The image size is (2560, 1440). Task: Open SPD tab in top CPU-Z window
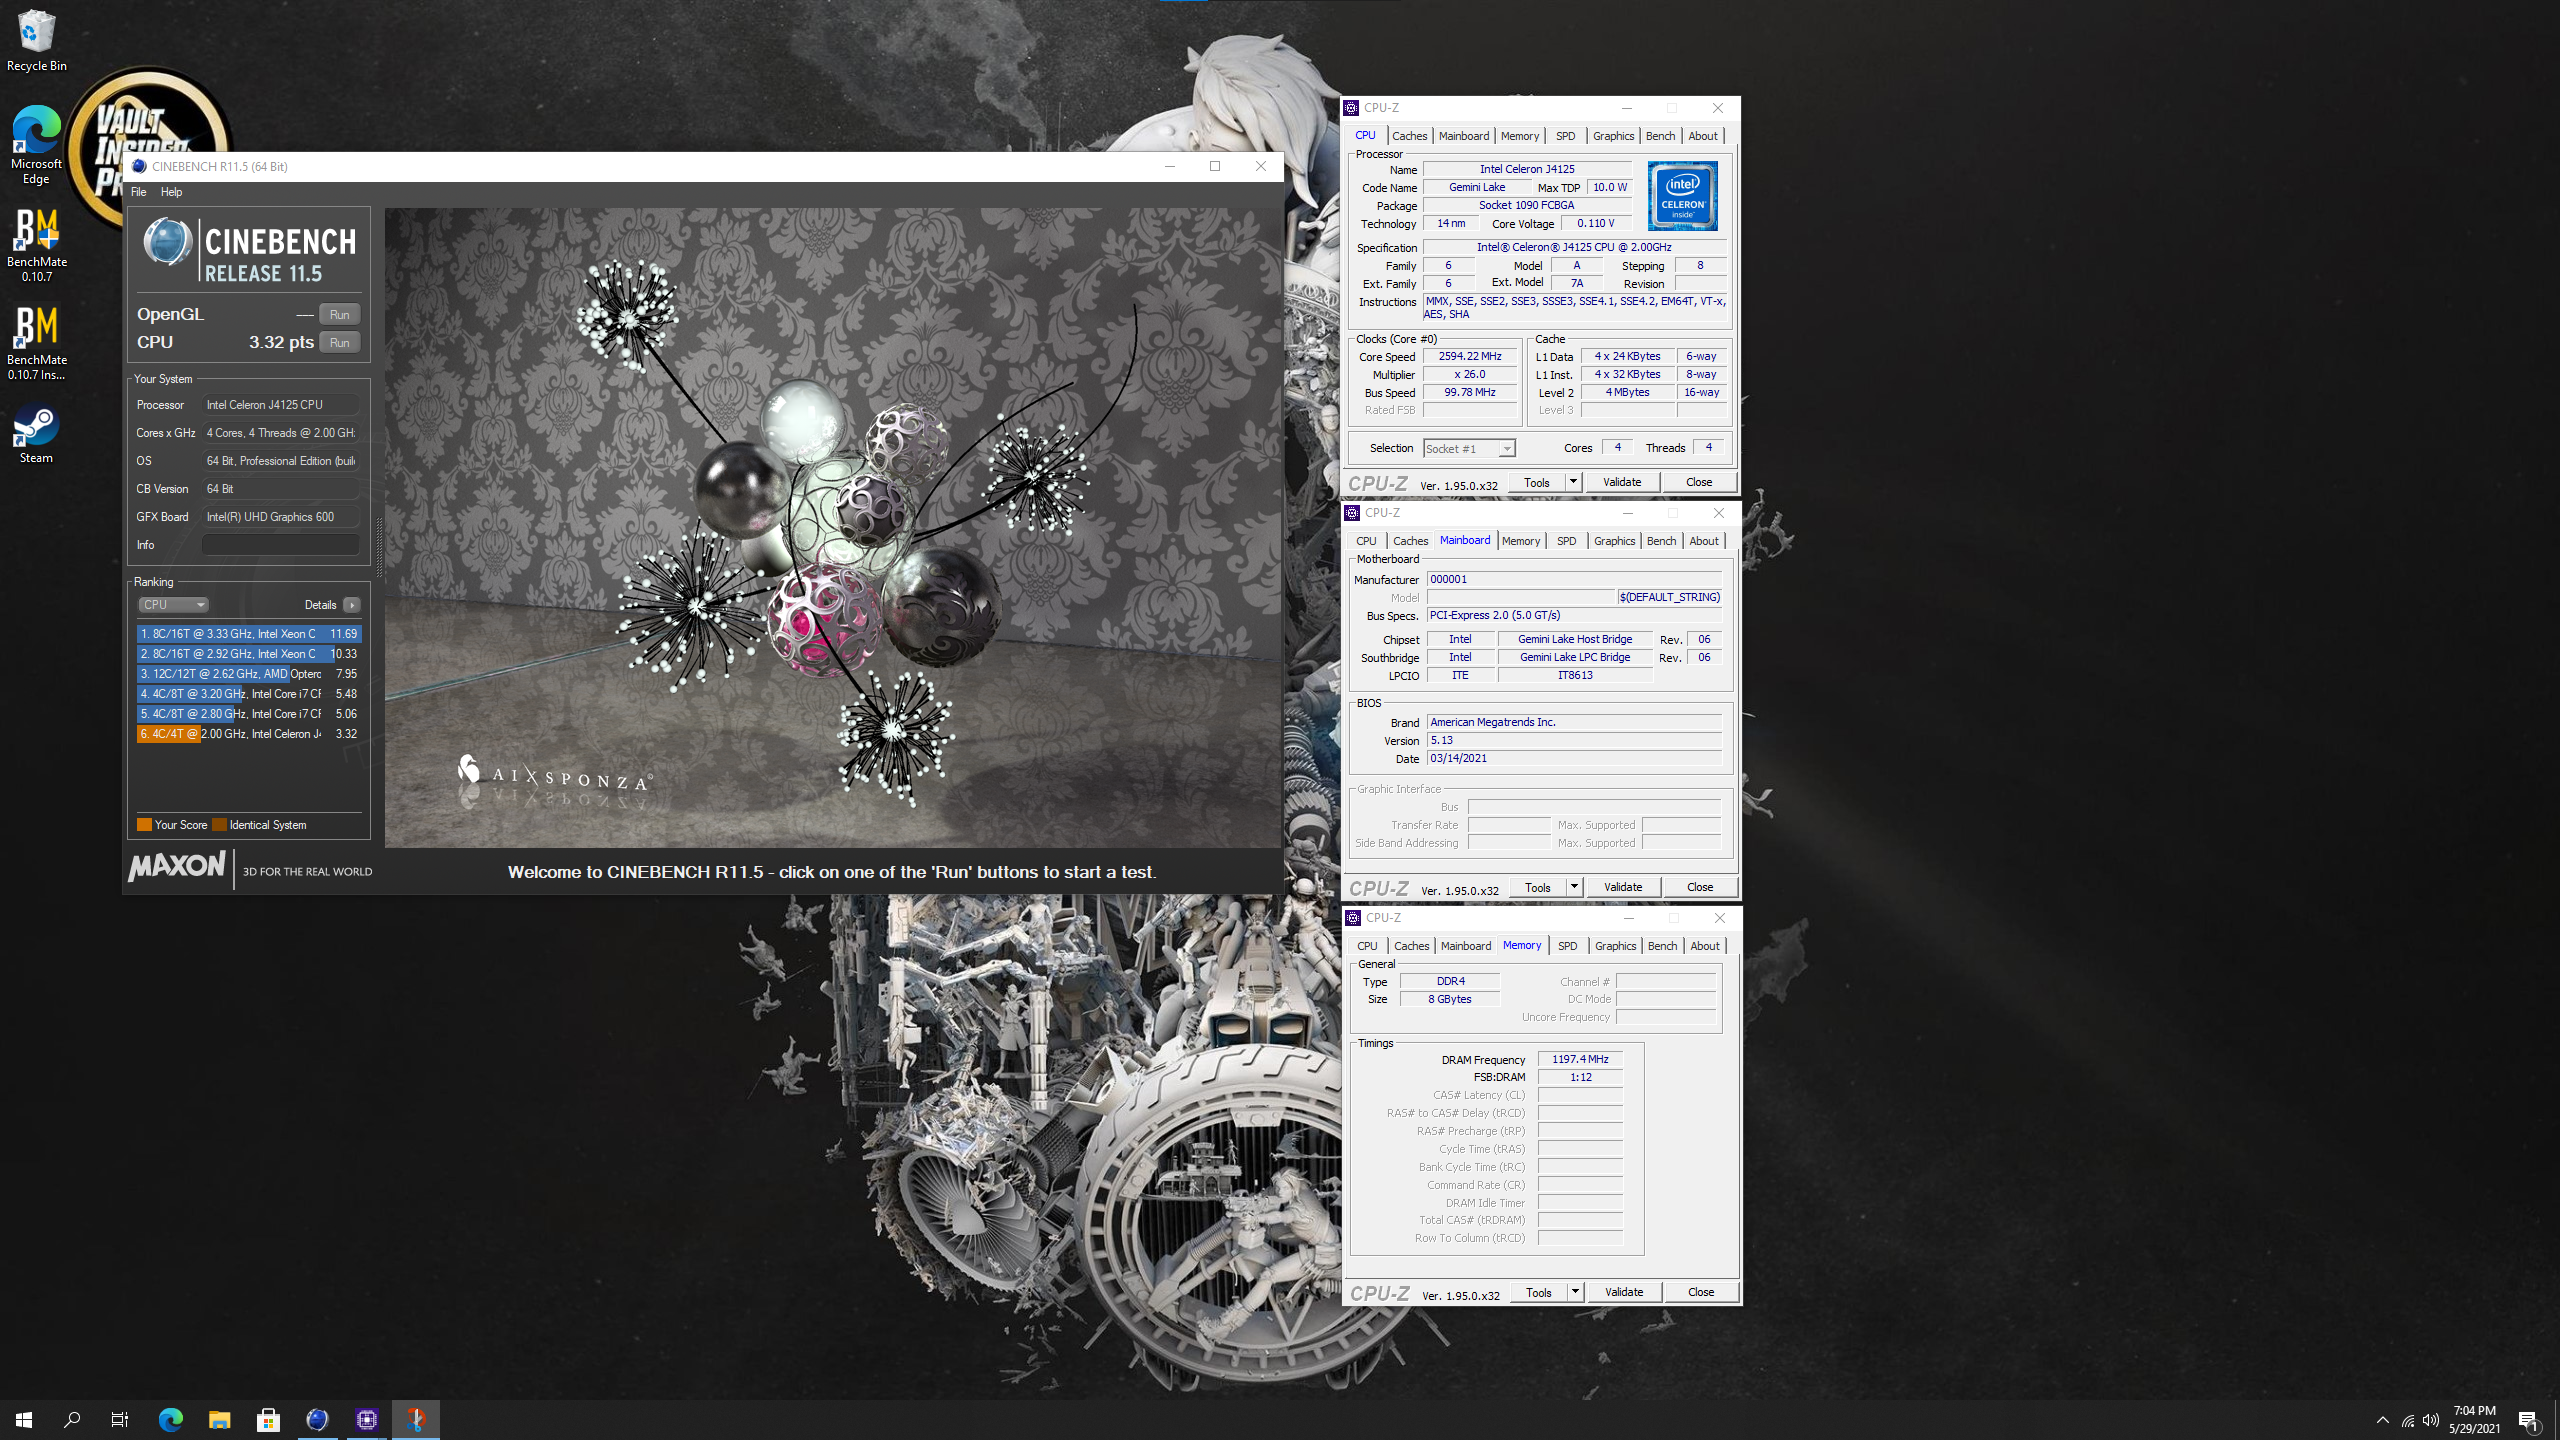coord(1565,136)
